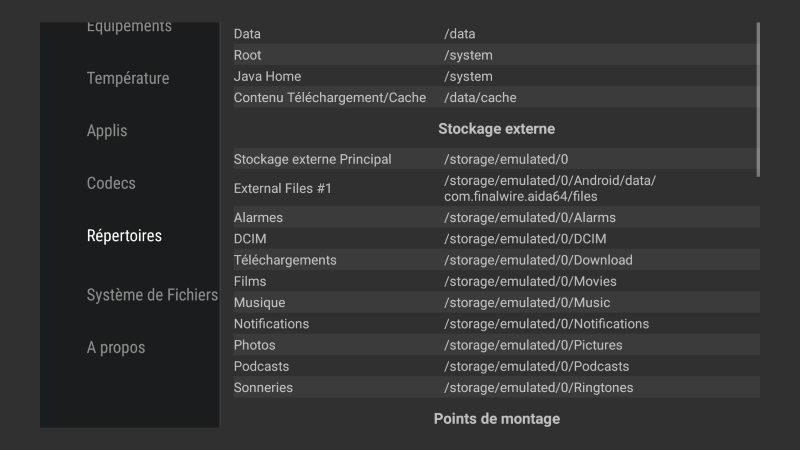
Task: Click the Films directory row
Action: (495, 281)
